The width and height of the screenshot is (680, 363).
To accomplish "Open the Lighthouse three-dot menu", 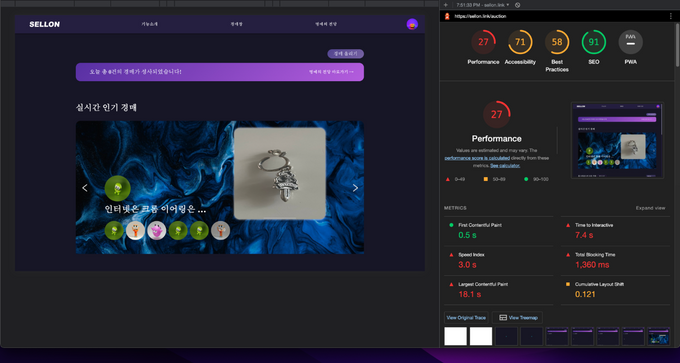I will 670,16.
